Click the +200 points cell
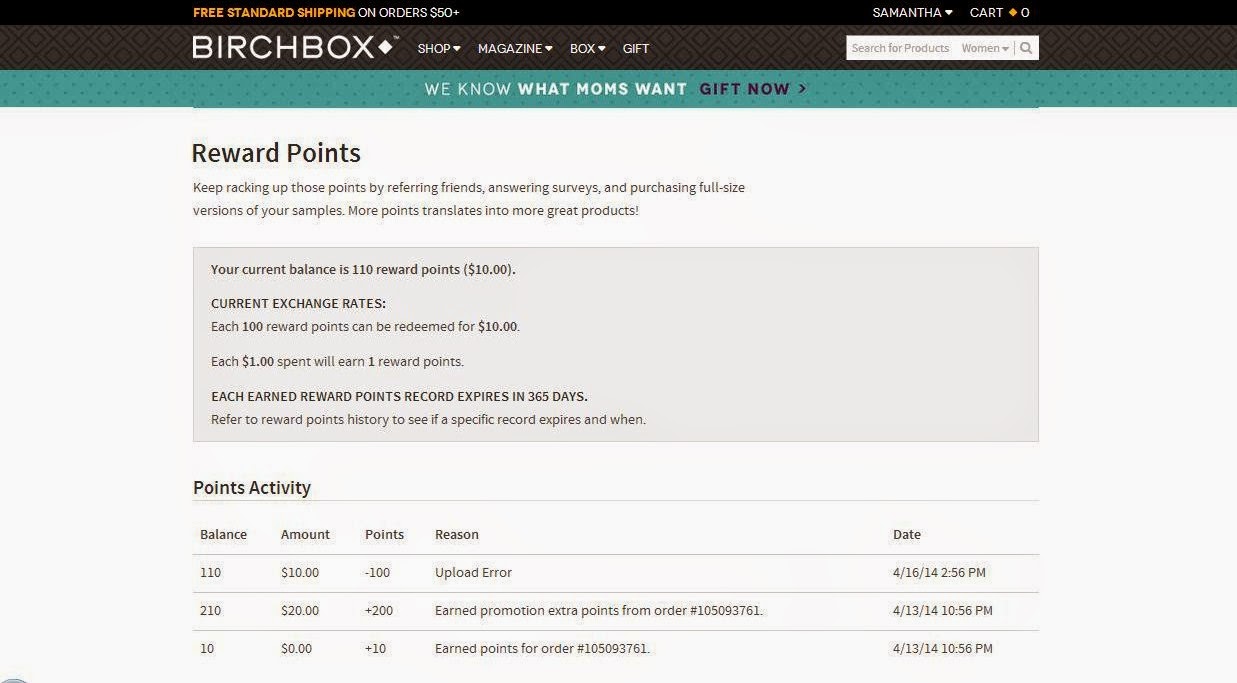This screenshot has width=1237, height=683. (x=379, y=610)
